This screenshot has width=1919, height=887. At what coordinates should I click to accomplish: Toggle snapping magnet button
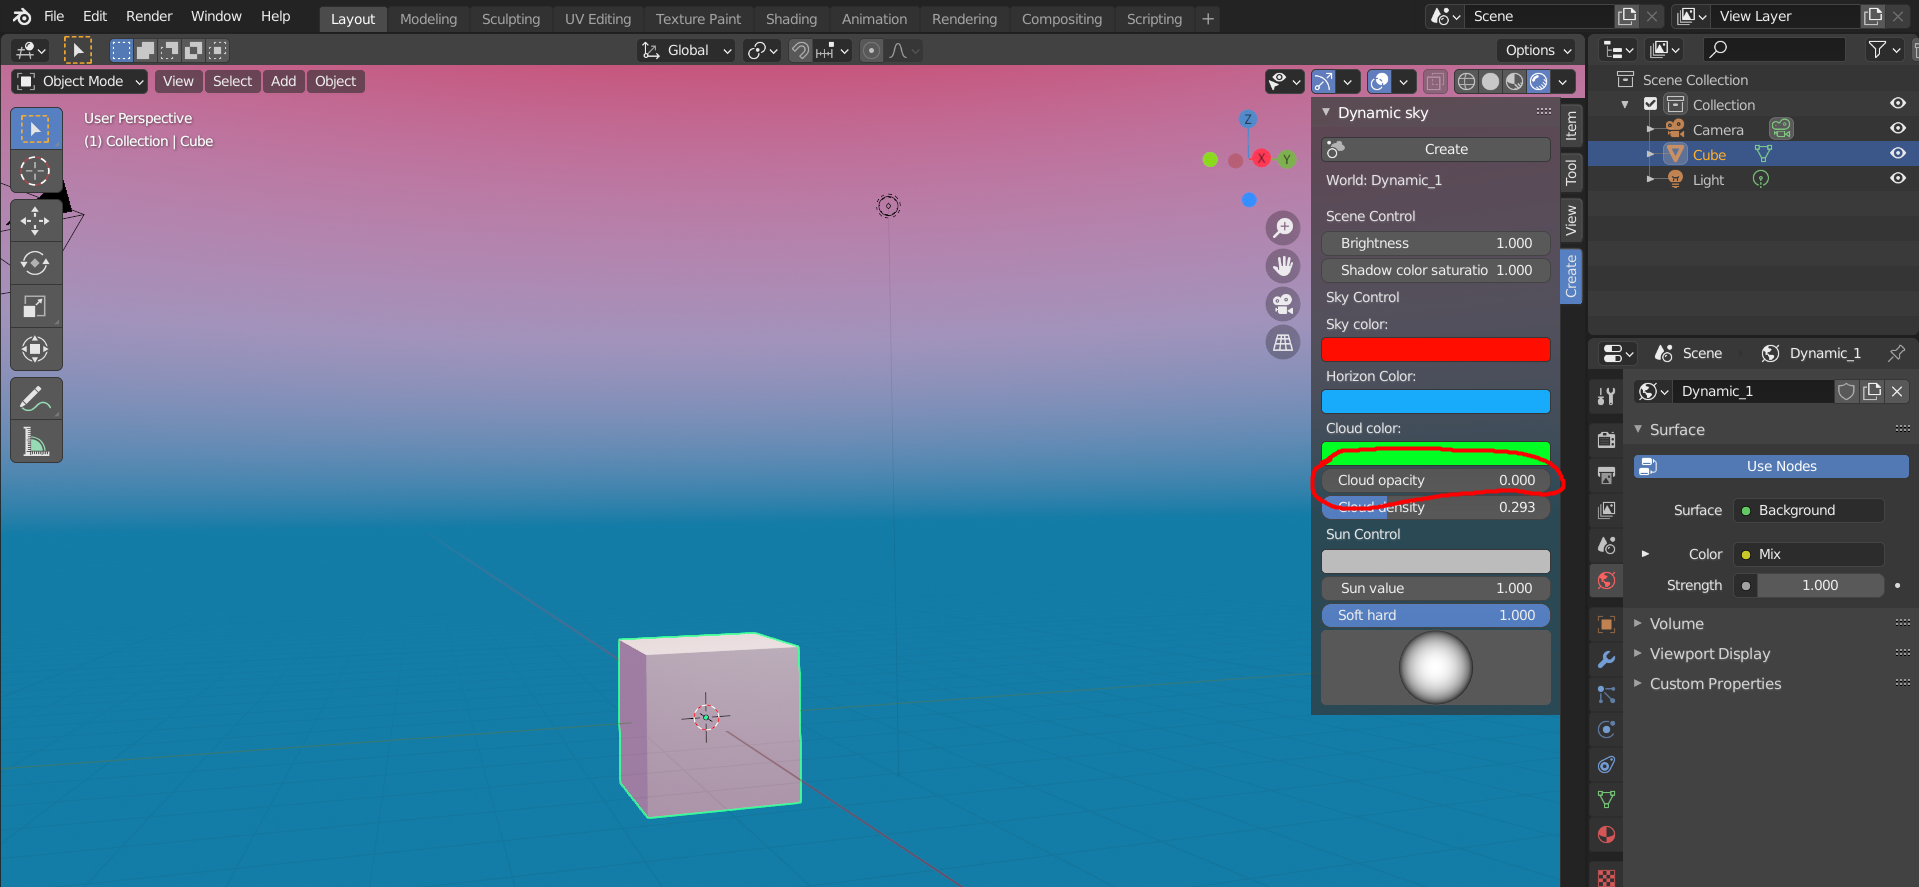800,50
